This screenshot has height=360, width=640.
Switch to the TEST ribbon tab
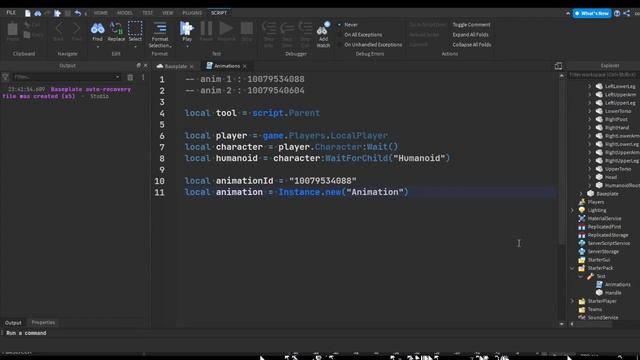(x=147, y=13)
